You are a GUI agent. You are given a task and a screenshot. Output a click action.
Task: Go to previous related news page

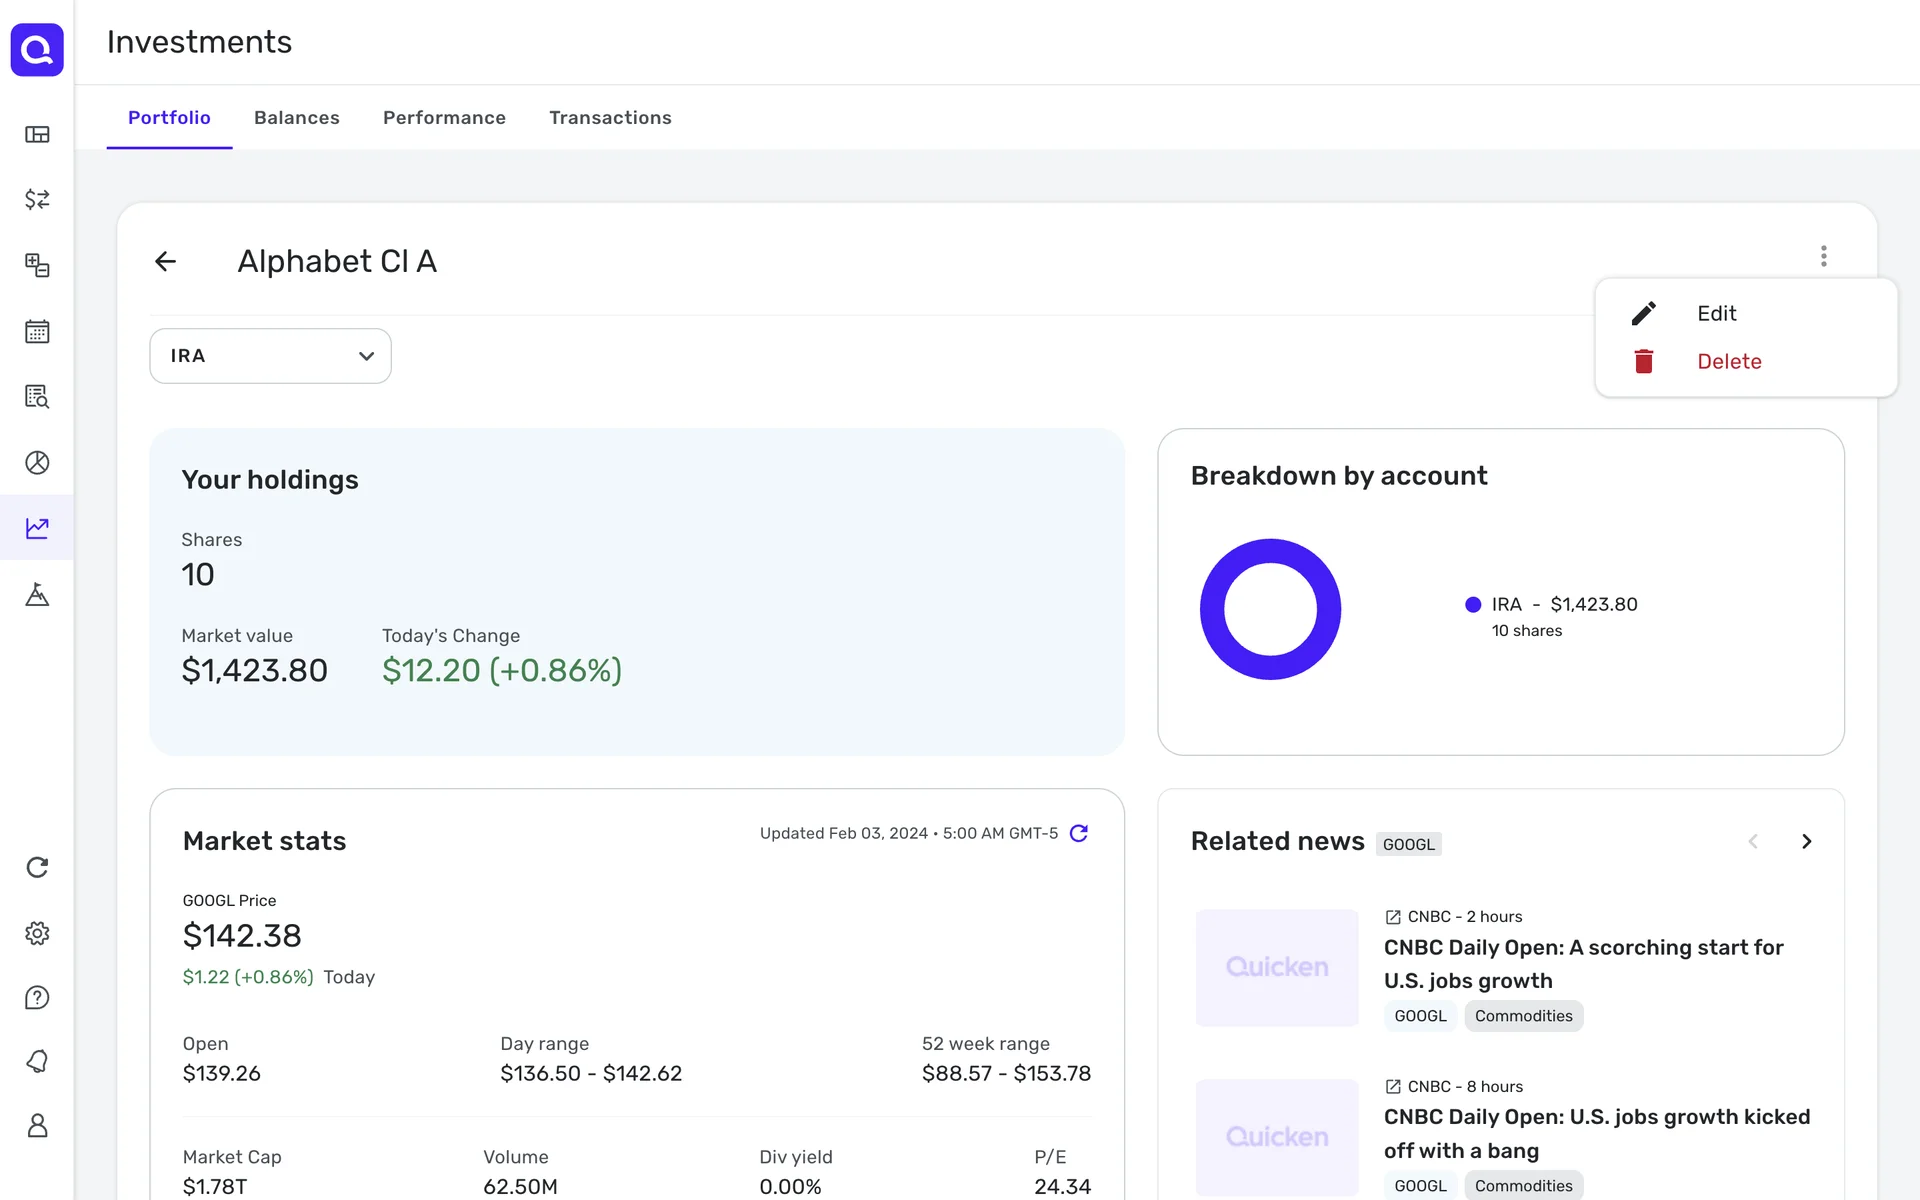click(1753, 841)
